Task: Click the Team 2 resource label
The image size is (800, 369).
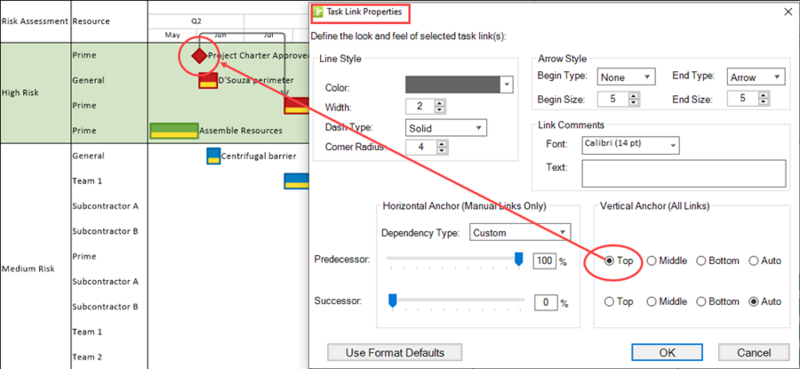Action: click(87, 357)
